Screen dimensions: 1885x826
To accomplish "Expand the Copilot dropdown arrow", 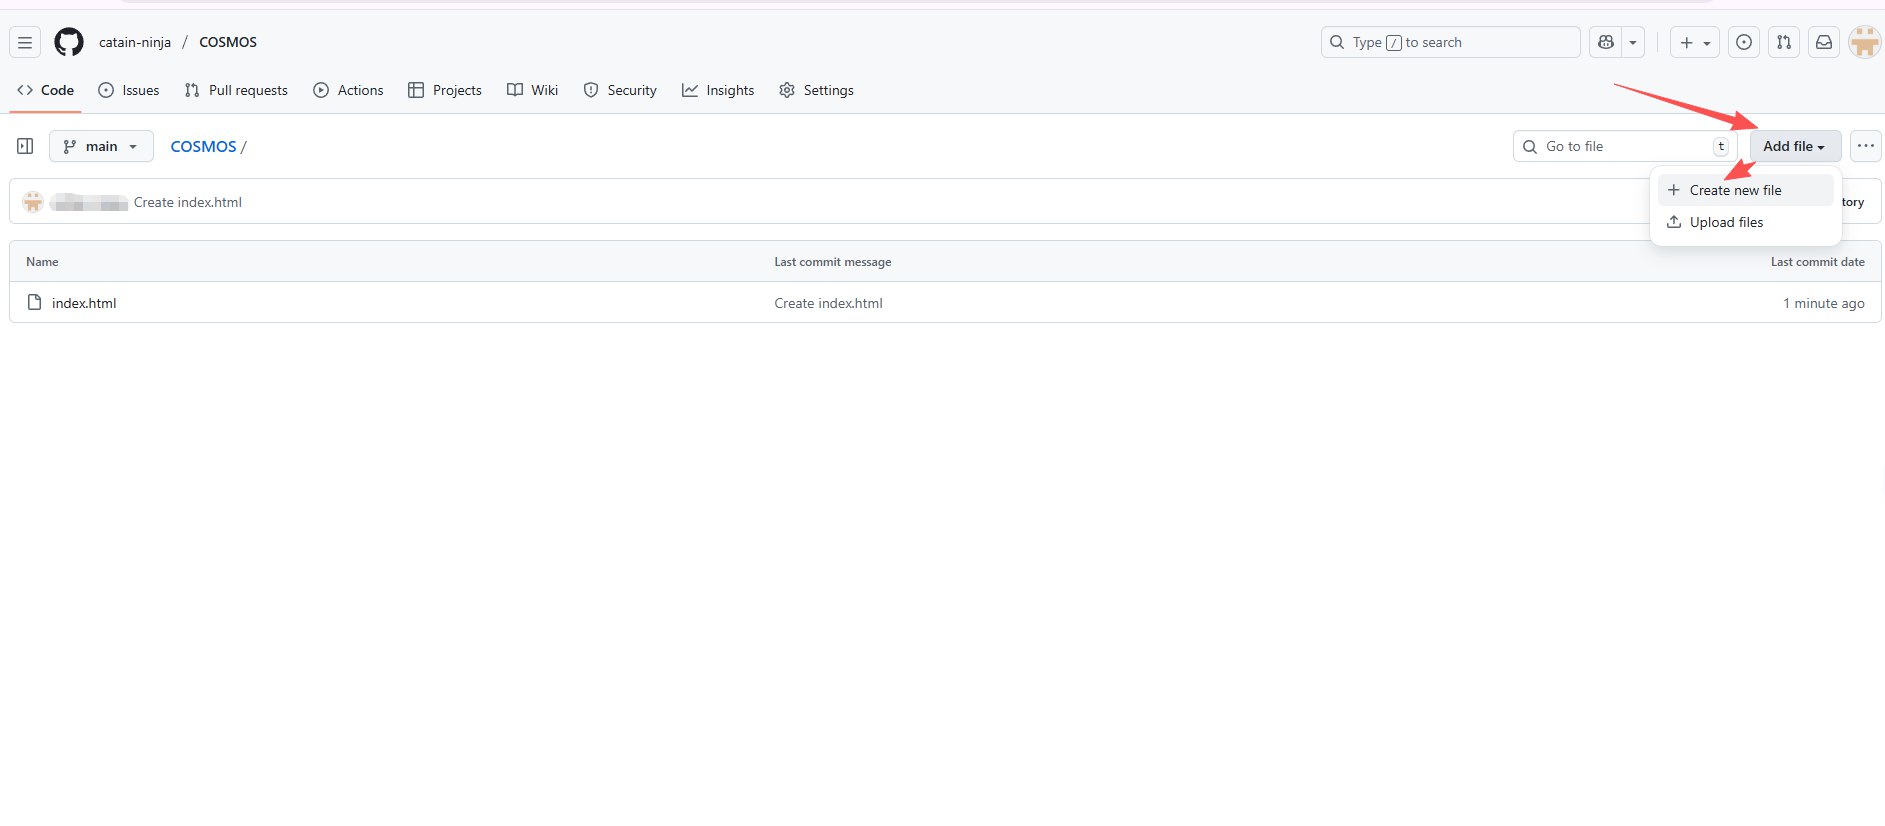I will click(x=1633, y=42).
